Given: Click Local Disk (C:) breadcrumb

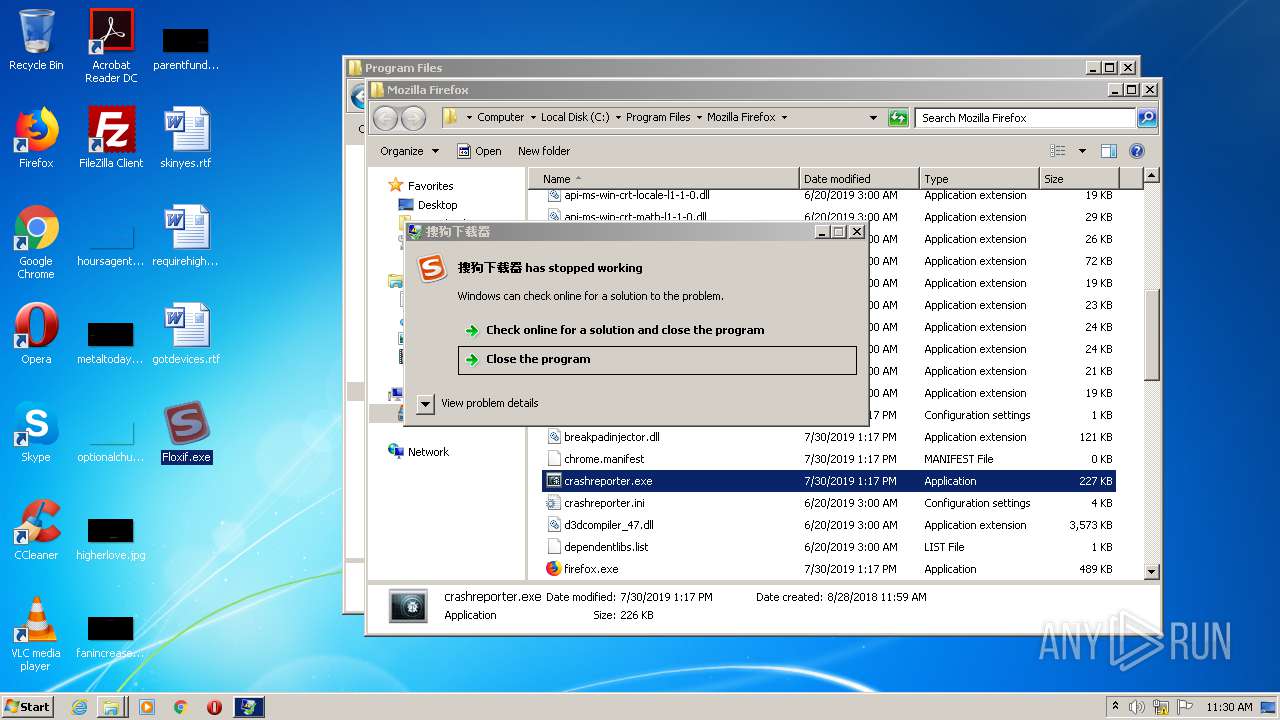Looking at the screenshot, I should click(x=575, y=117).
